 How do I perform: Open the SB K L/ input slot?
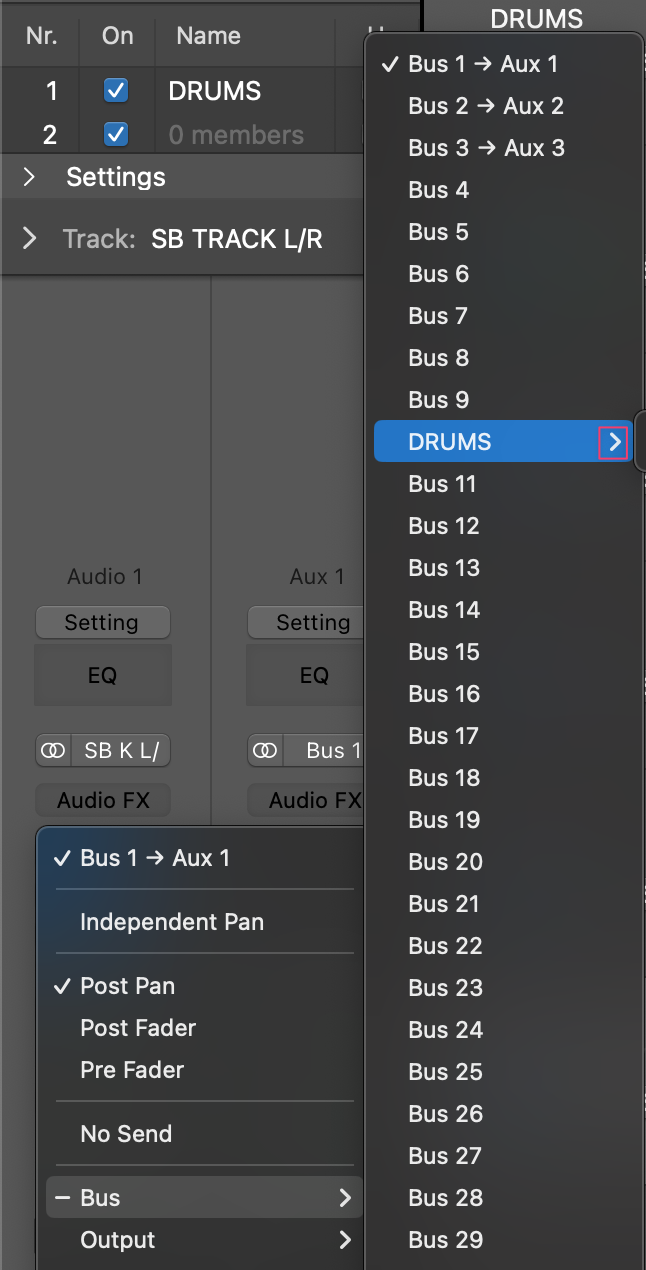(121, 751)
